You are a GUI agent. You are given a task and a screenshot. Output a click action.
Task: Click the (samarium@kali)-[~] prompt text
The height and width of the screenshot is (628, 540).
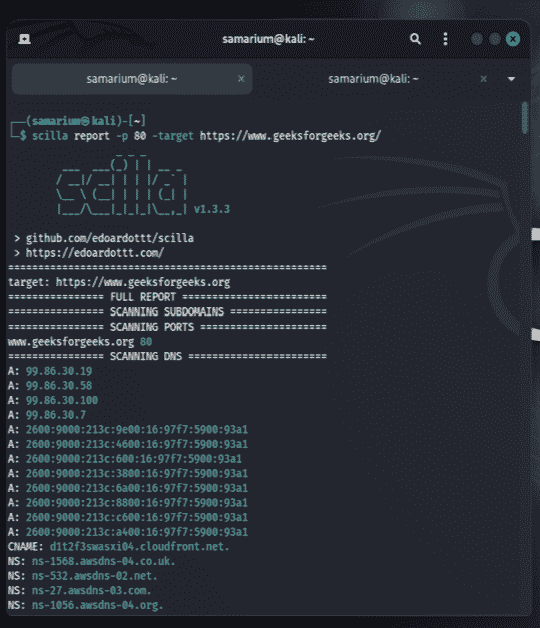coord(86,121)
